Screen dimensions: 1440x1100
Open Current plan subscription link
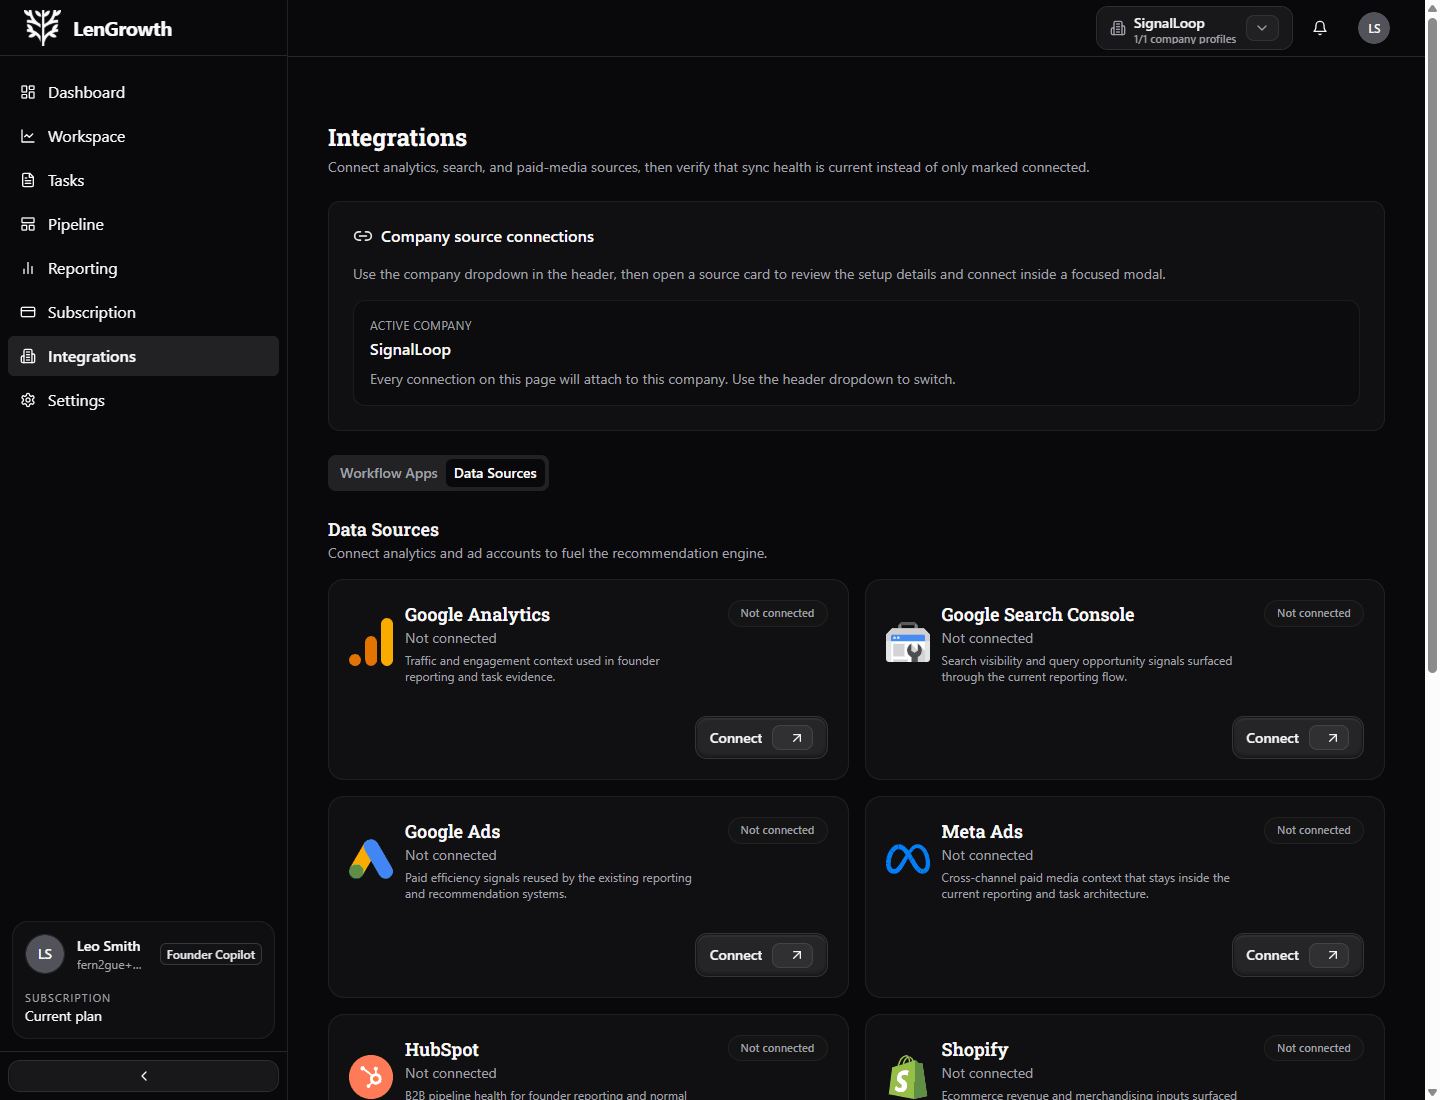point(63,1016)
